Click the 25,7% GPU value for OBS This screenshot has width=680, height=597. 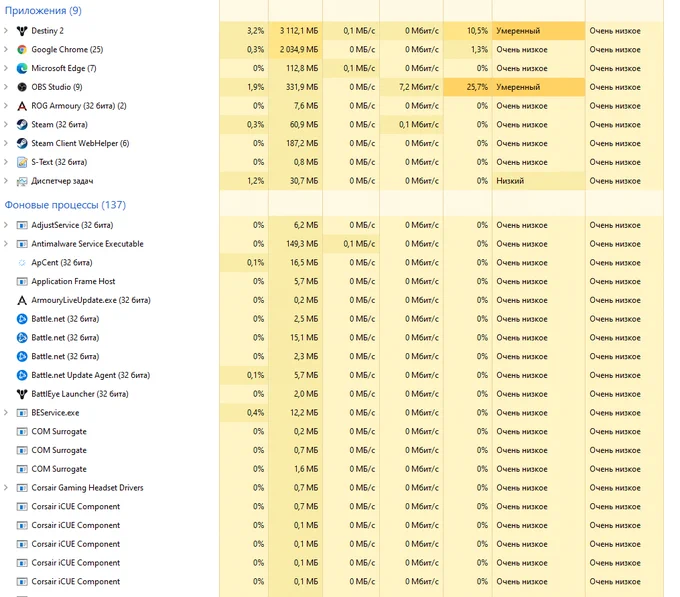(x=477, y=87)
